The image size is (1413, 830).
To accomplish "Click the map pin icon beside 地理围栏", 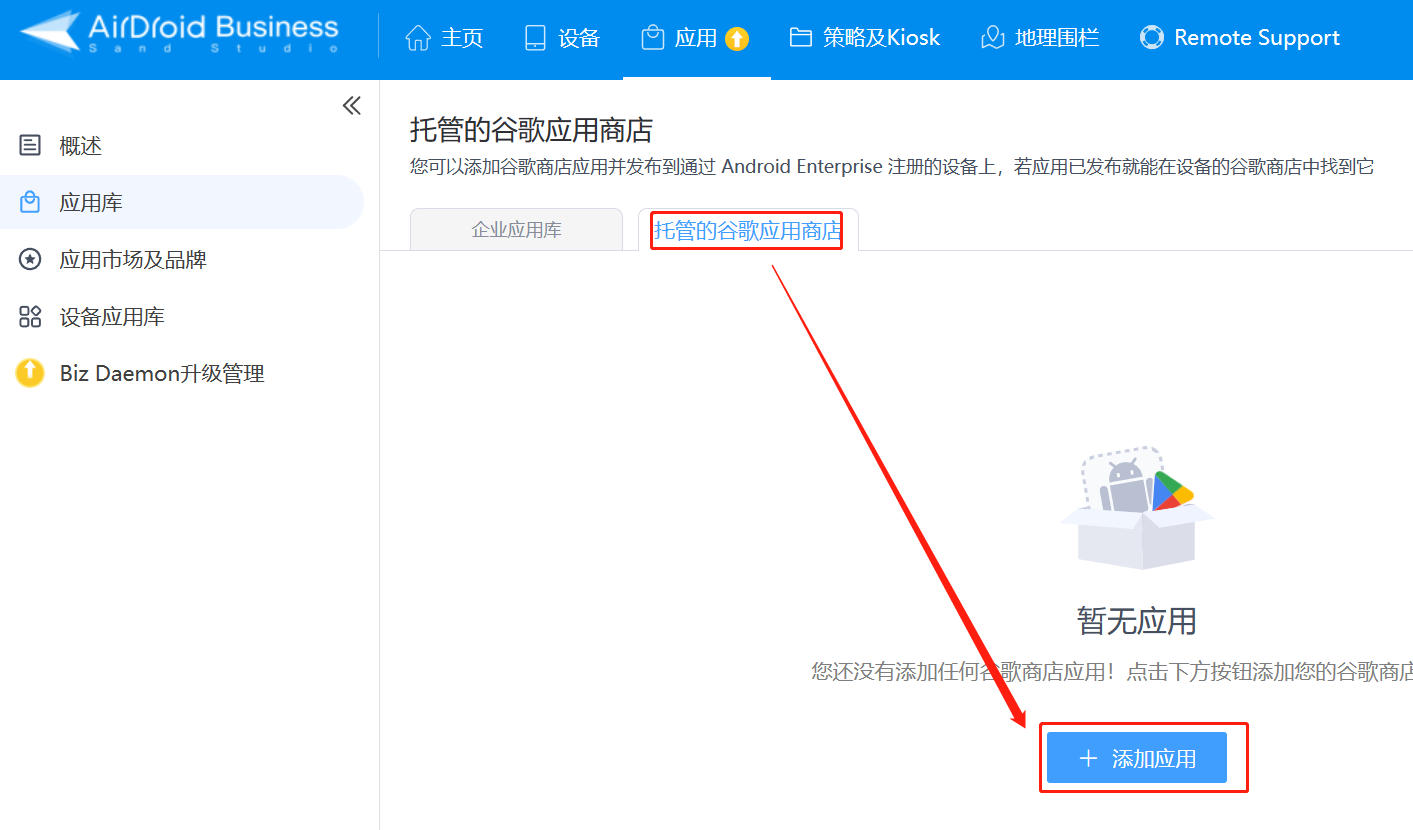I will click(x=992, y=38).
